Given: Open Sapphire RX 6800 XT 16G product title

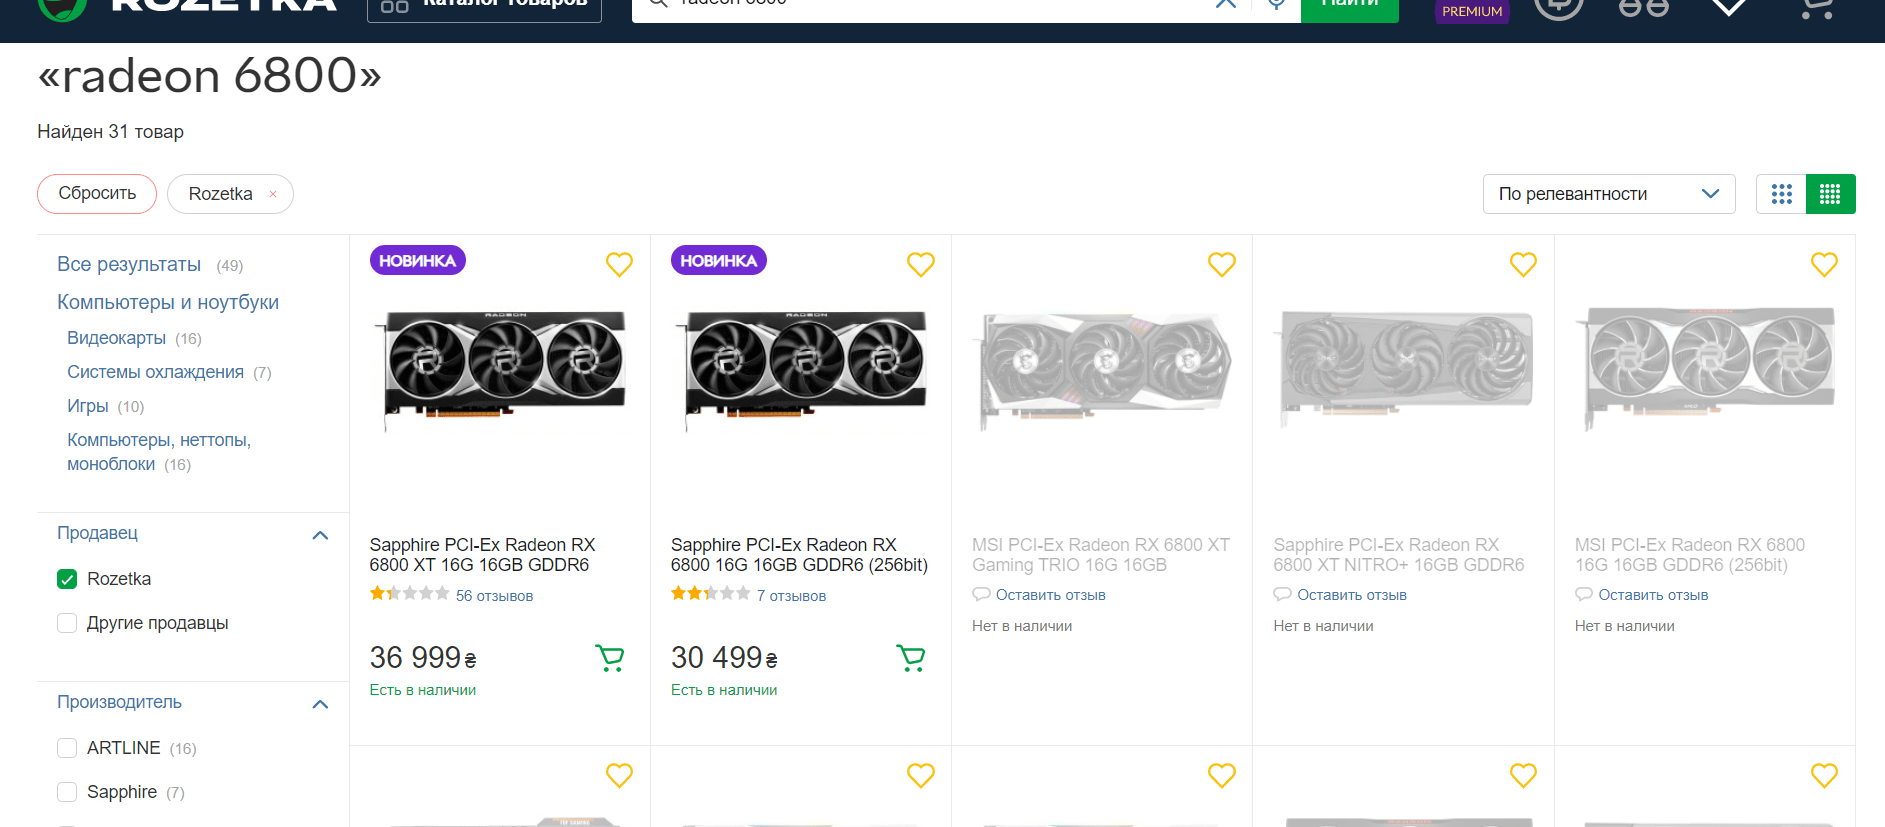Looking at the screenshot, I should 482,555.
